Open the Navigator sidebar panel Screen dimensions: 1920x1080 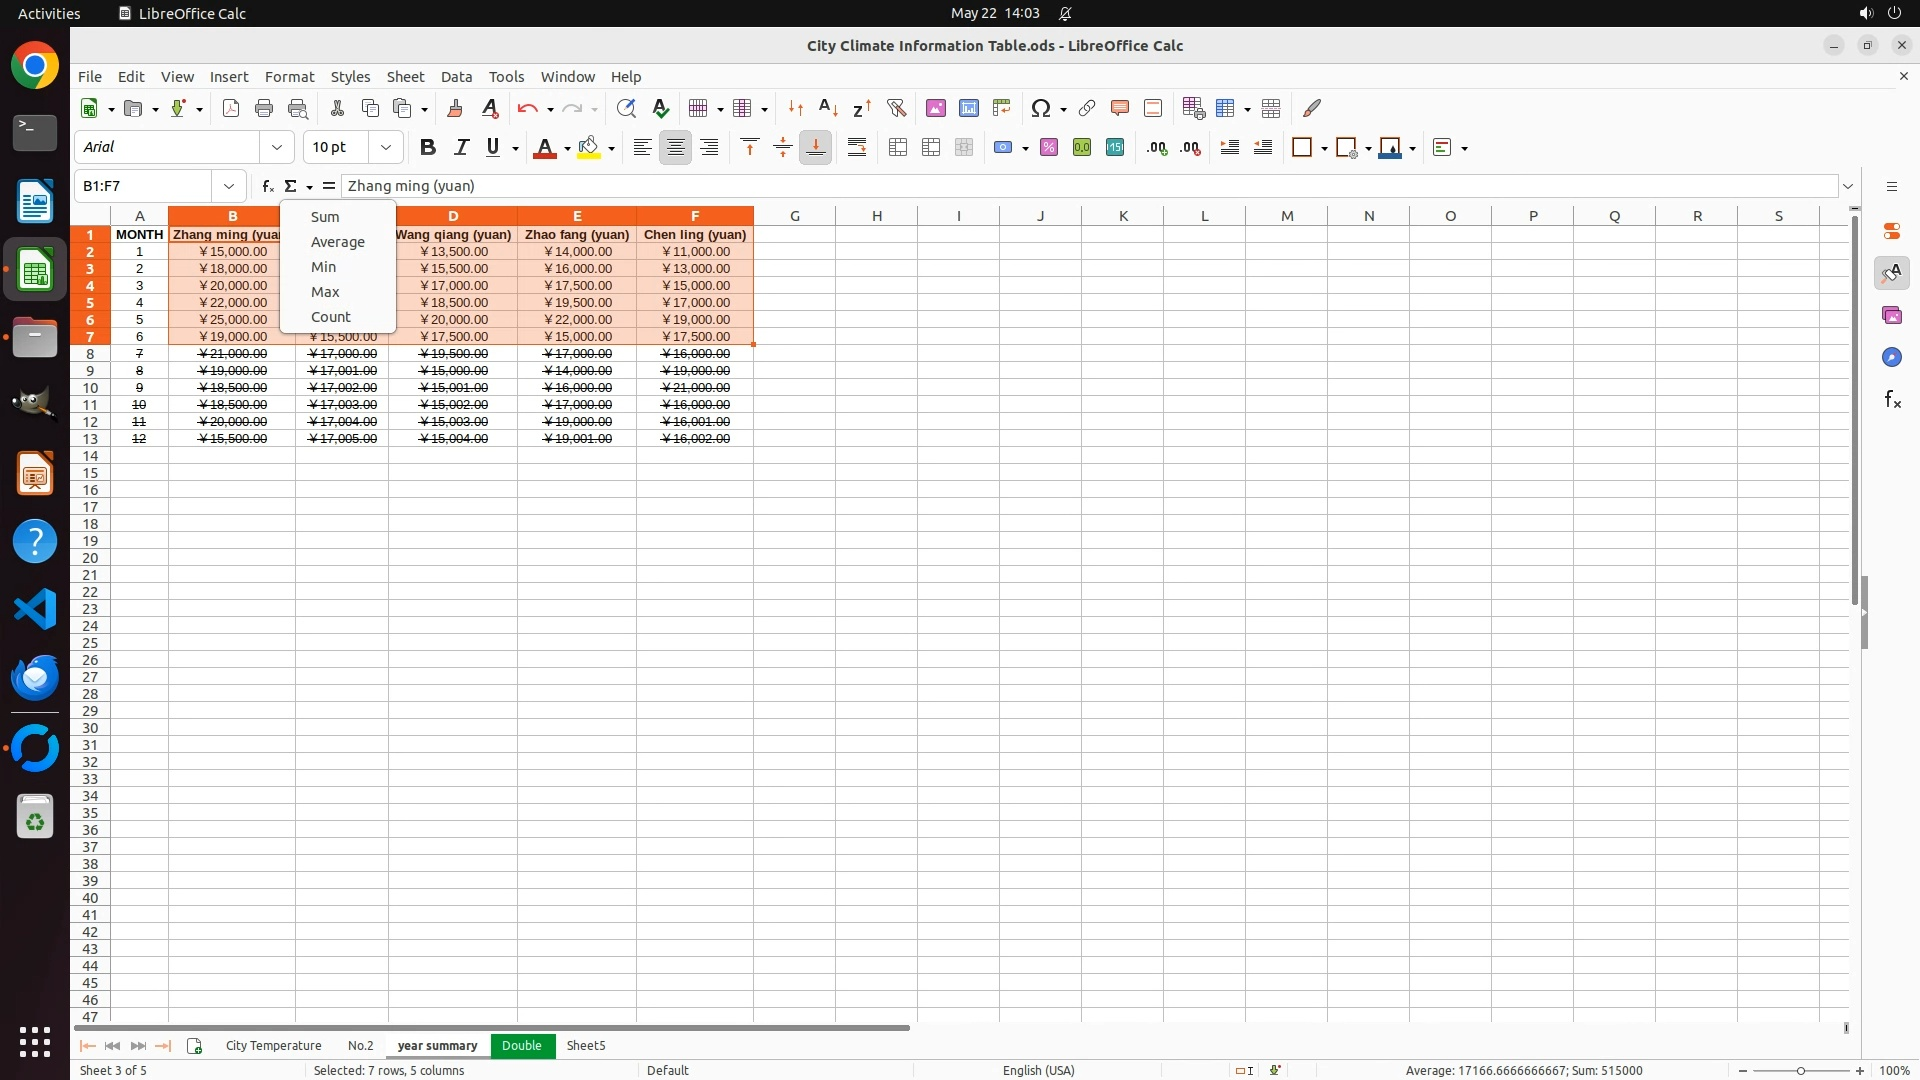[1891, 358]
